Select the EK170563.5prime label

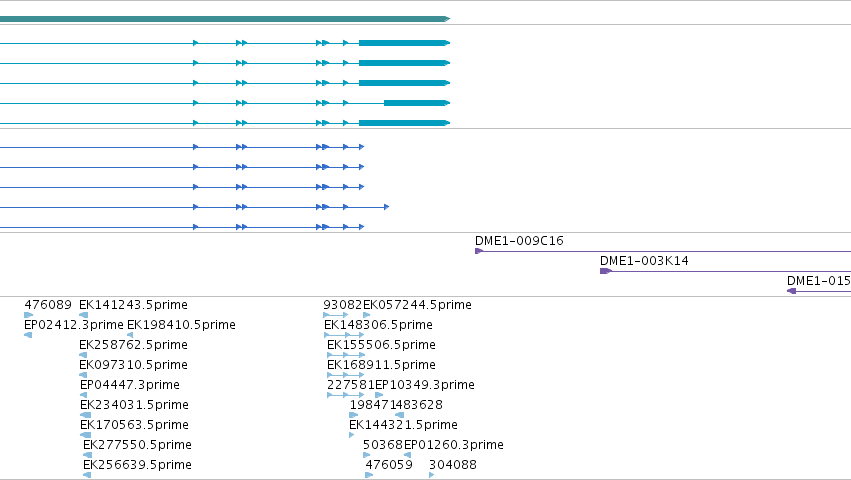[x=133, y=425]
